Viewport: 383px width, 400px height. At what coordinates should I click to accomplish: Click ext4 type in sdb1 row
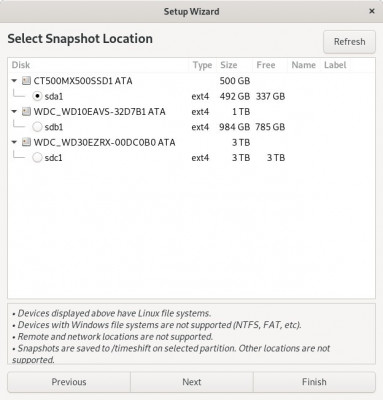pyautogui.click(x=200, y=127)
